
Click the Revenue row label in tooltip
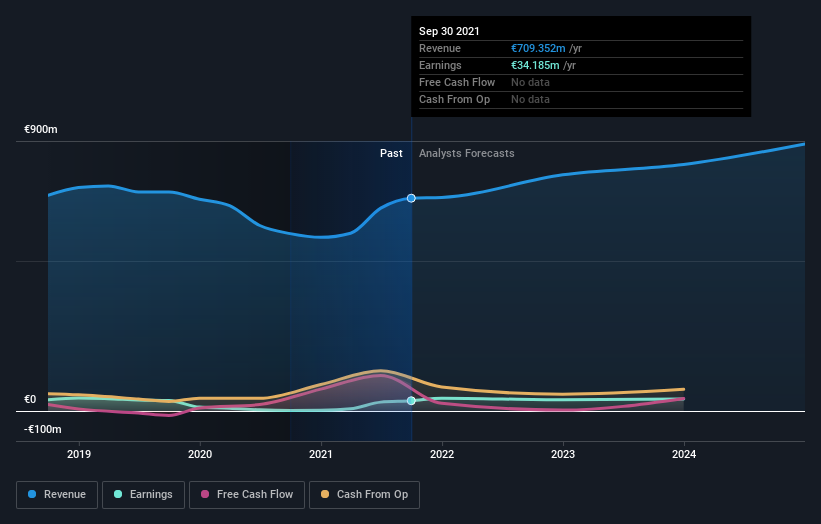pos(440,48)
